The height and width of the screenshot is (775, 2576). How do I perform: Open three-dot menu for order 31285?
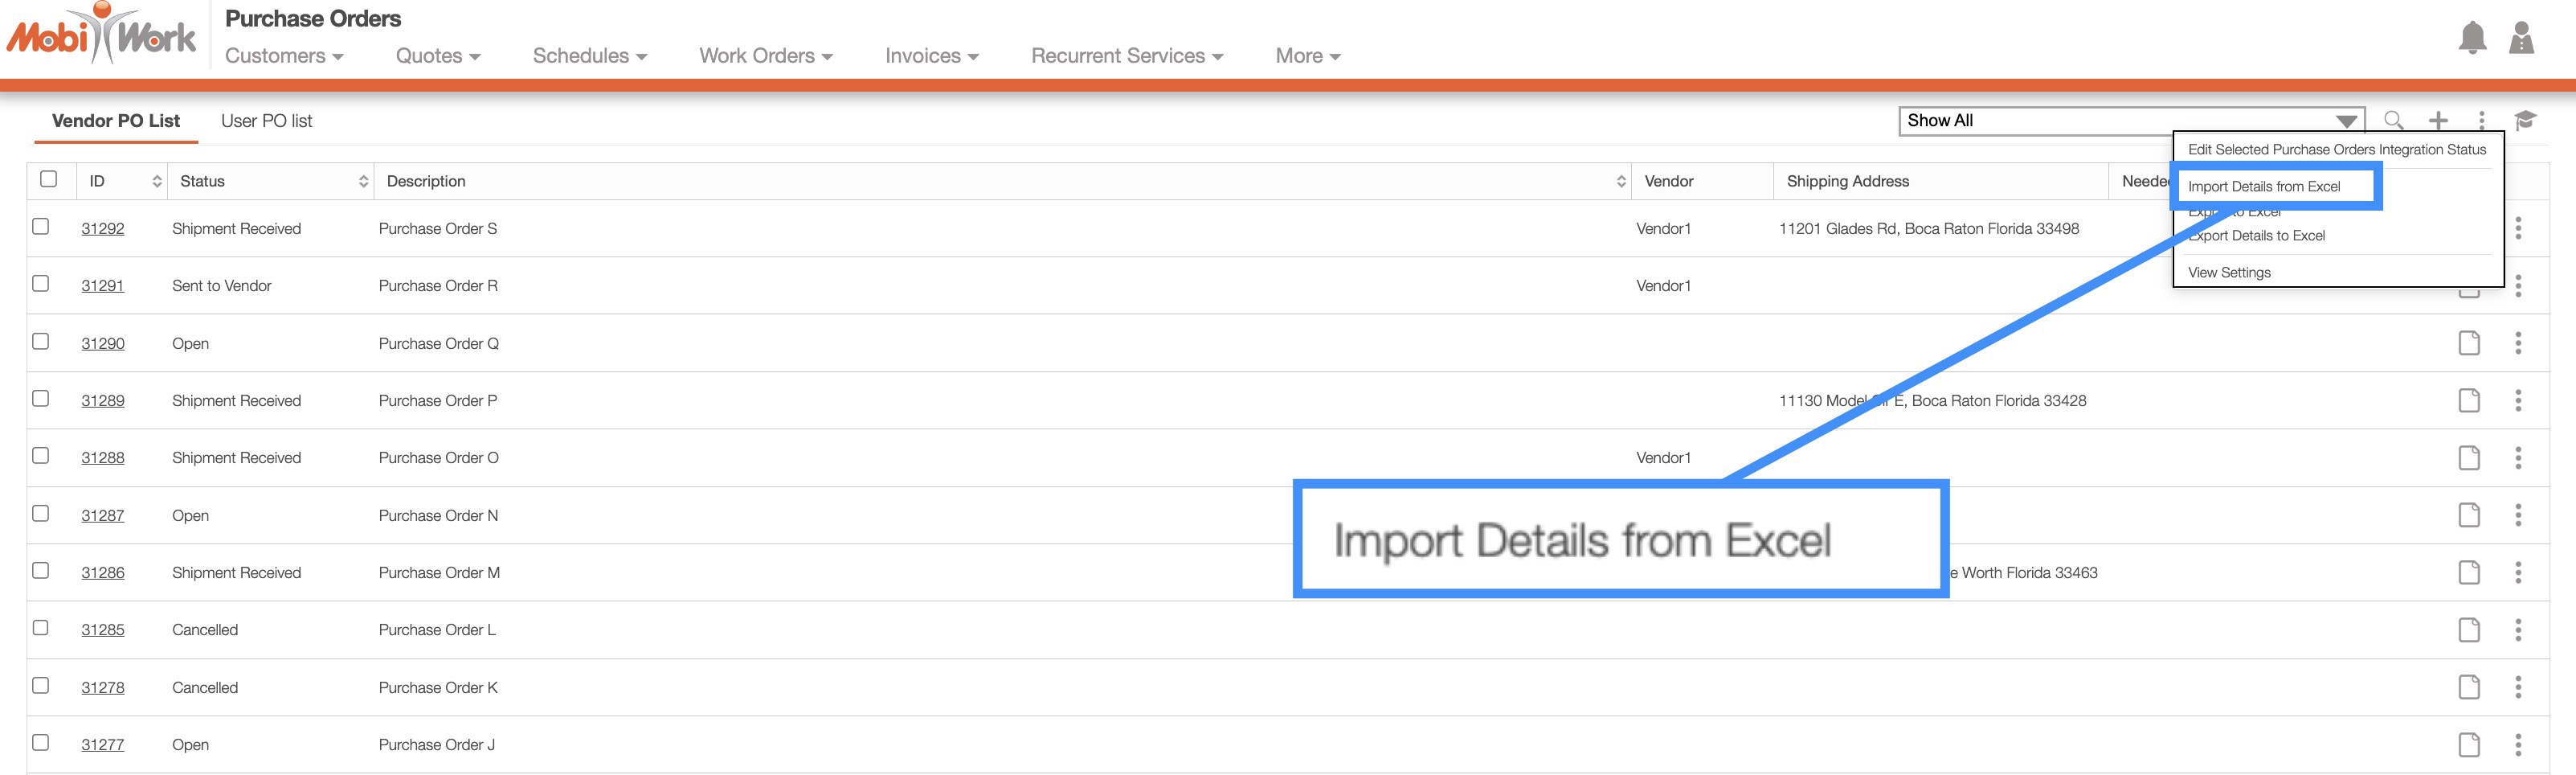(2517, 630)
